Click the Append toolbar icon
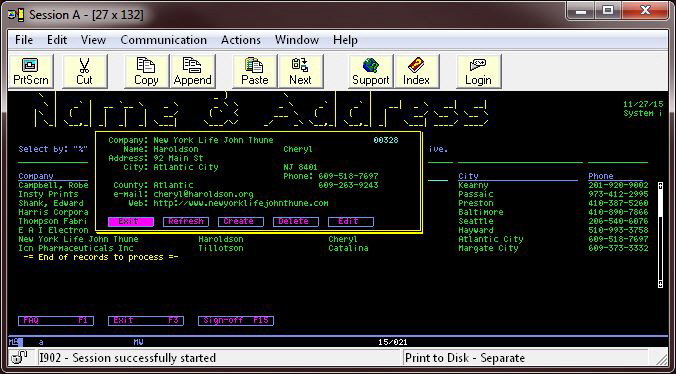 pyautogui.click(x=192, y=71)
